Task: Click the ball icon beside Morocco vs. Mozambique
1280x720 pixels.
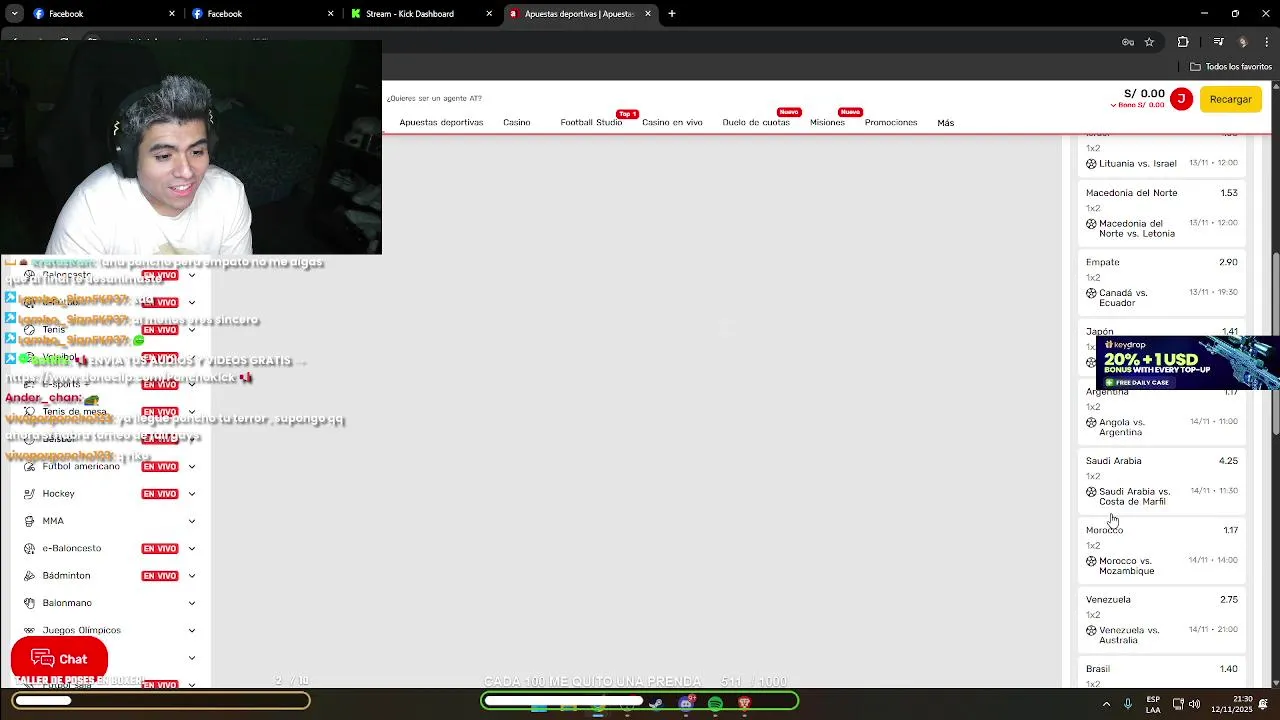Action: point(1091,561)
